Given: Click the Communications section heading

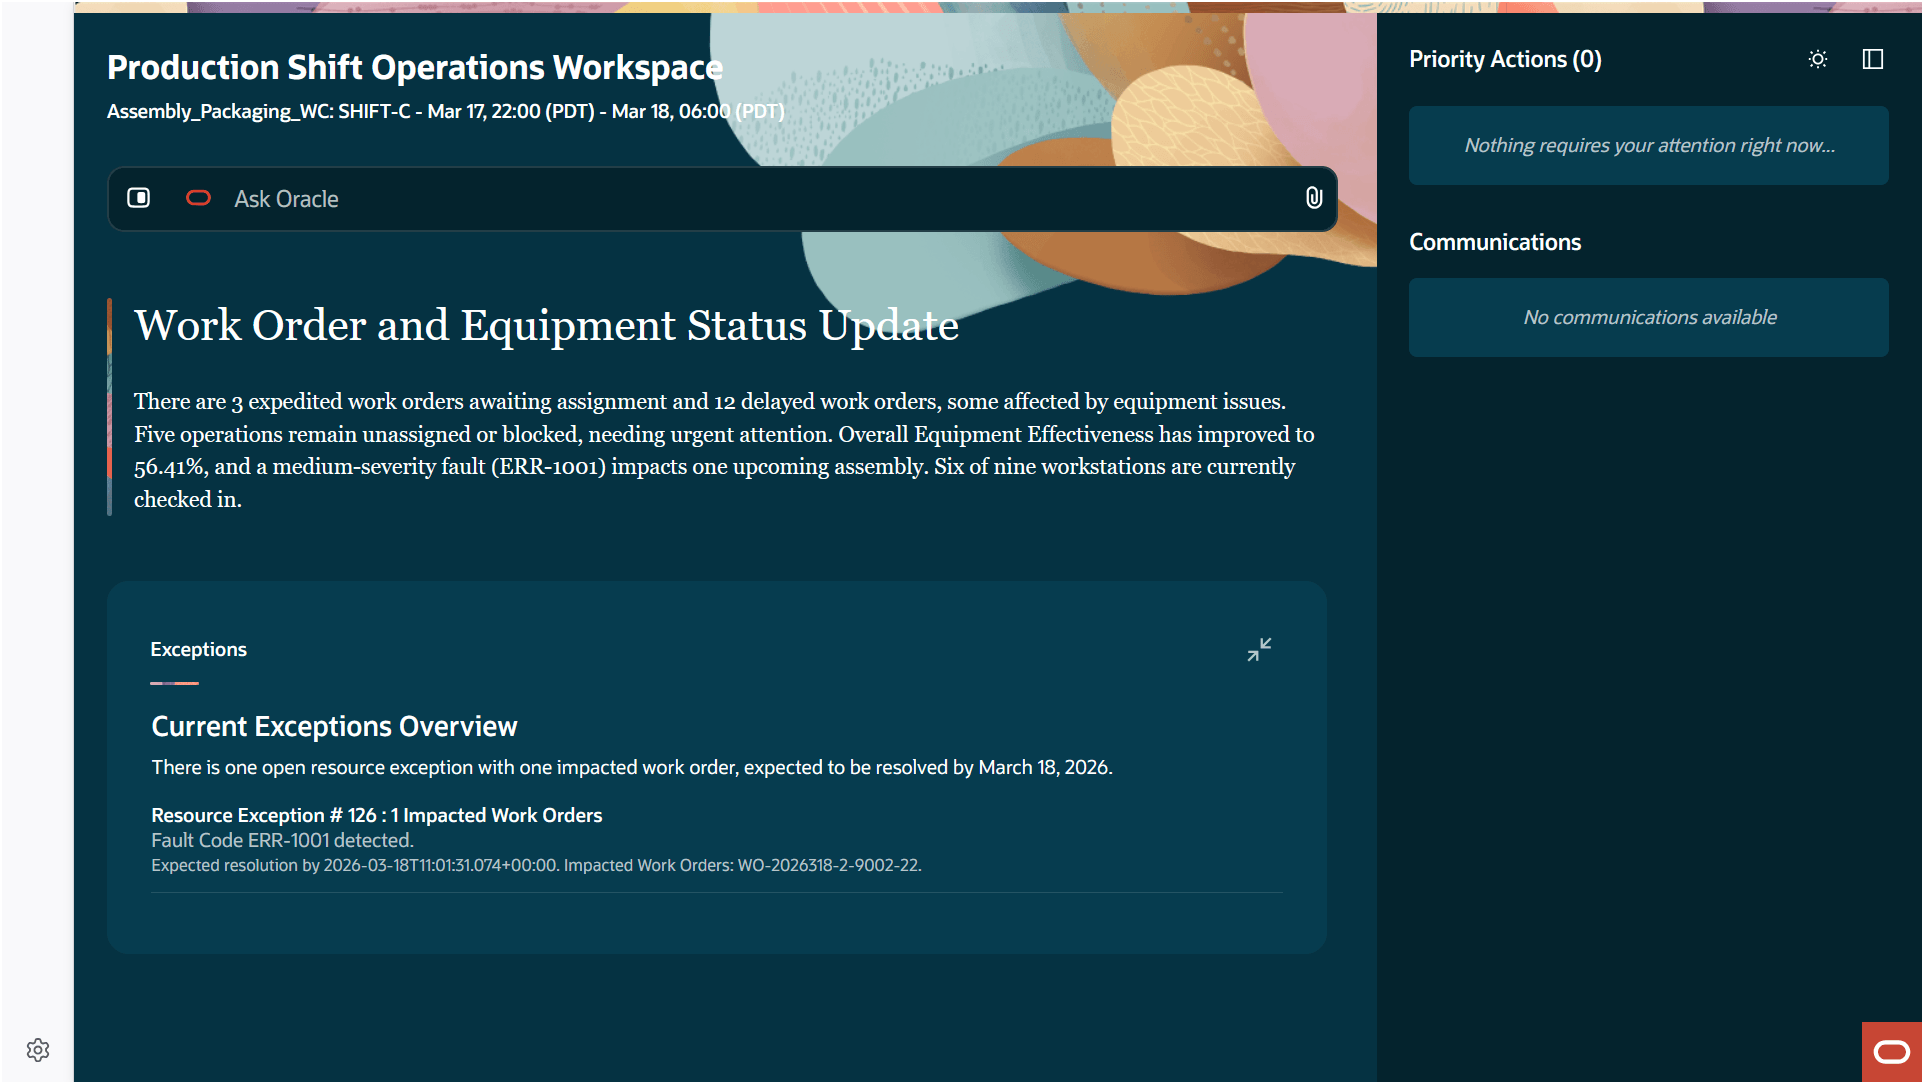Looking at the screenshot, I should coord(1495,241).
